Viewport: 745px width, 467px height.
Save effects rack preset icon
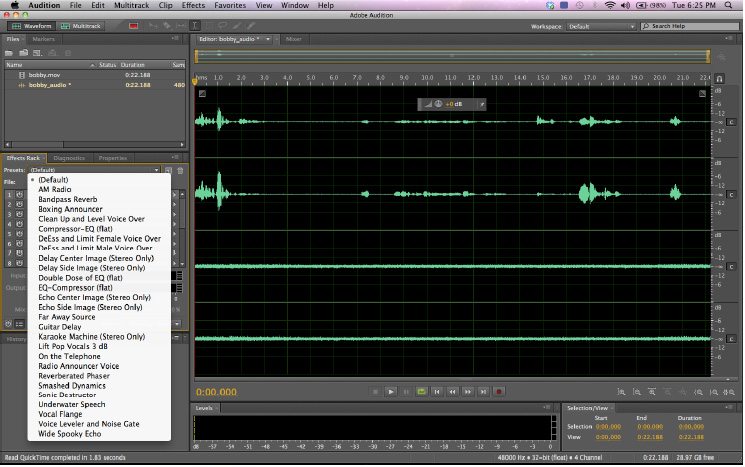tap(168, 170)
